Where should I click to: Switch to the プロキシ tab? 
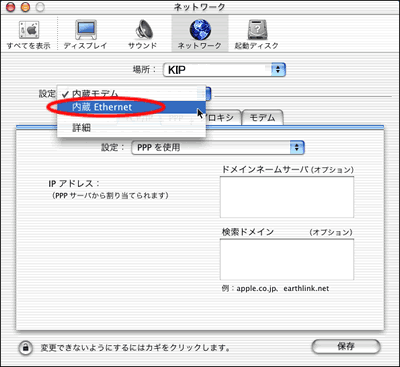point(222,118)
